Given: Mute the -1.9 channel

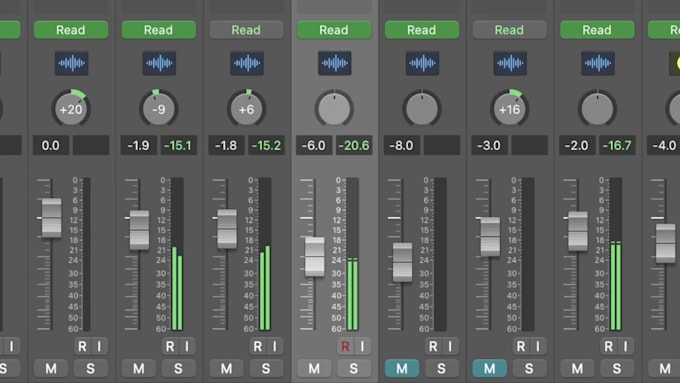Looking at the screenshot, I should 139,368.
